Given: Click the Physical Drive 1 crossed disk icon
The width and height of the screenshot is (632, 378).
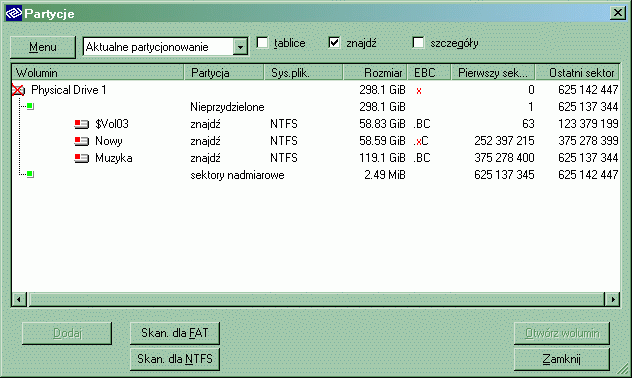Looking at the screenshot, I should click(x=18, y=90).
